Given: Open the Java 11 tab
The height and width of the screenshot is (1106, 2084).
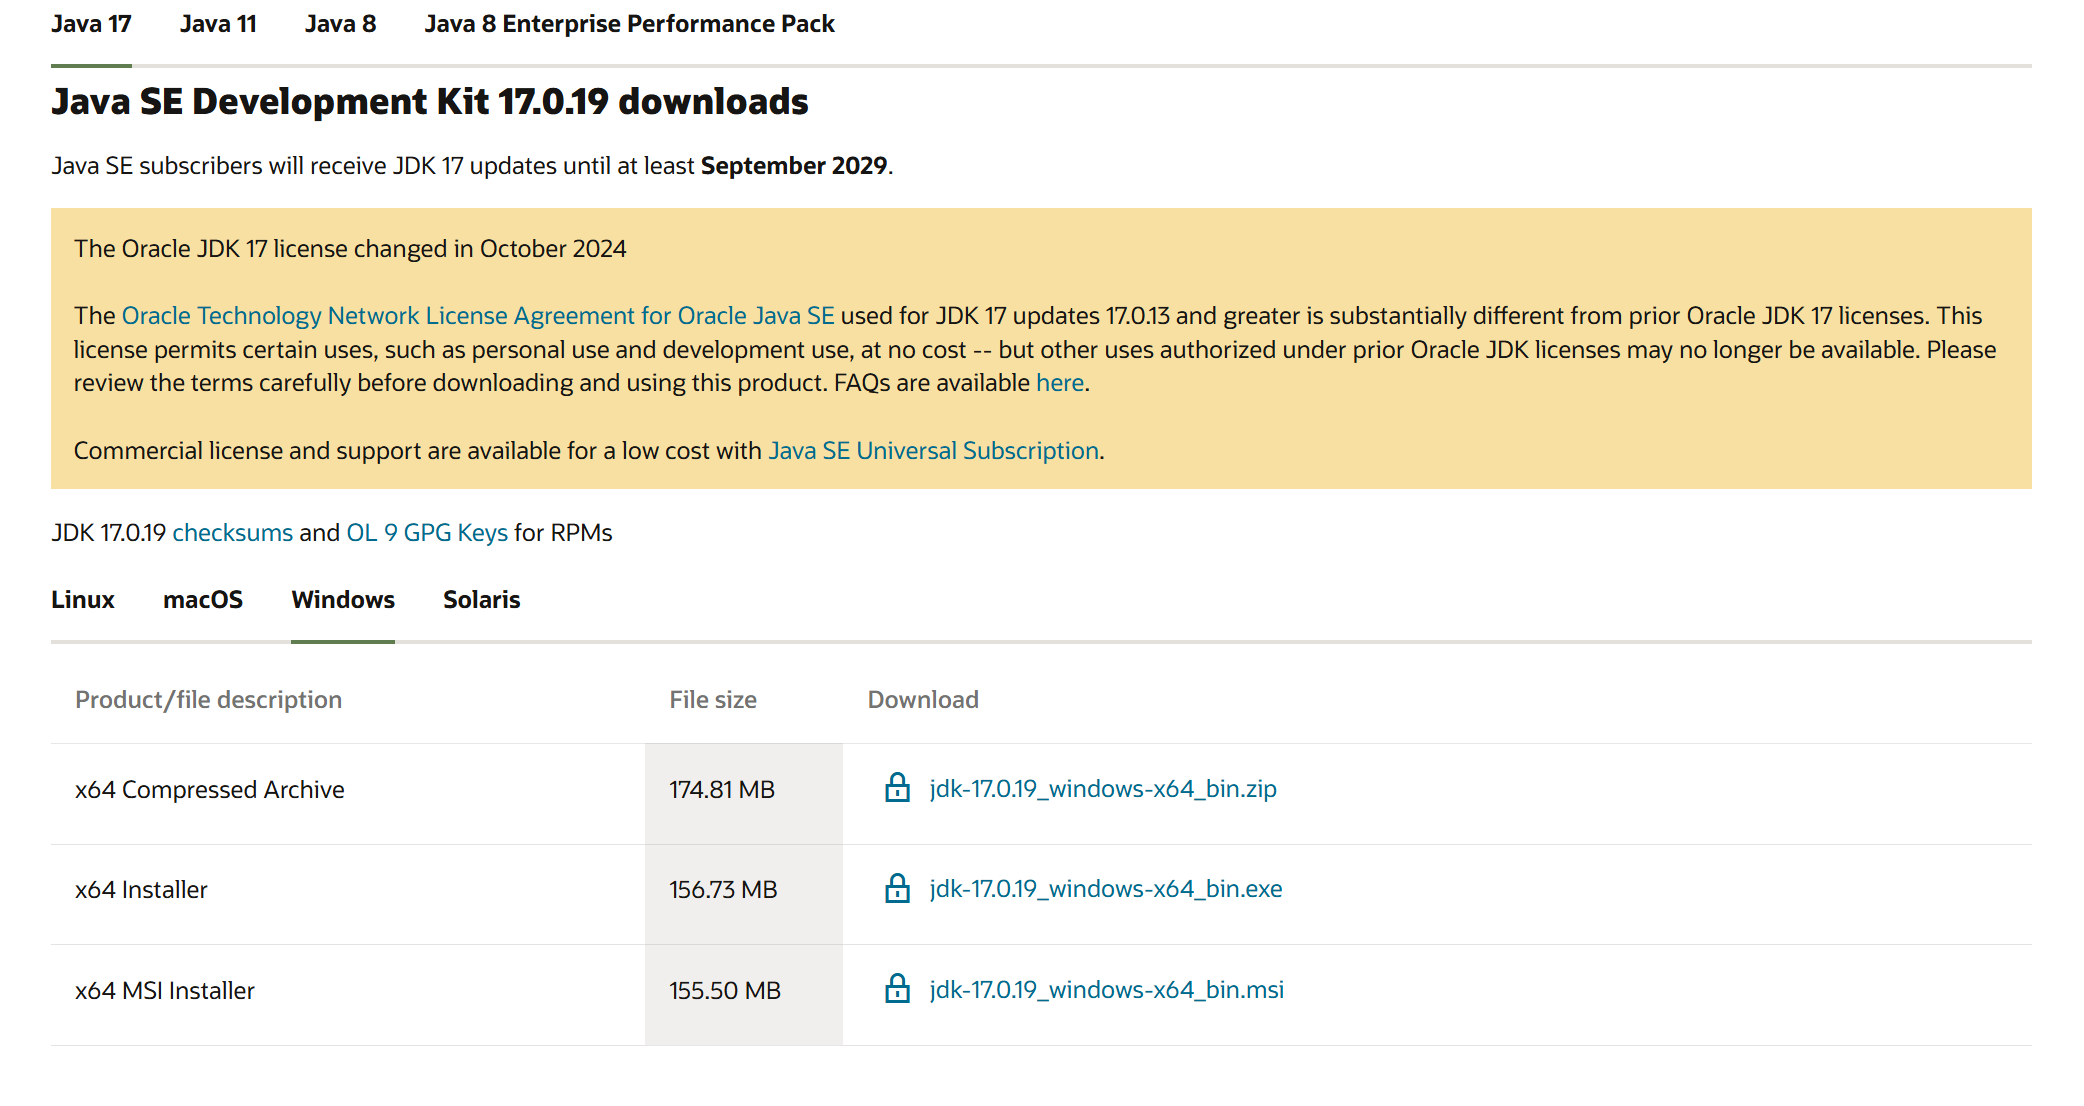Looking at the screenshot, I should (x=218, y=24).
